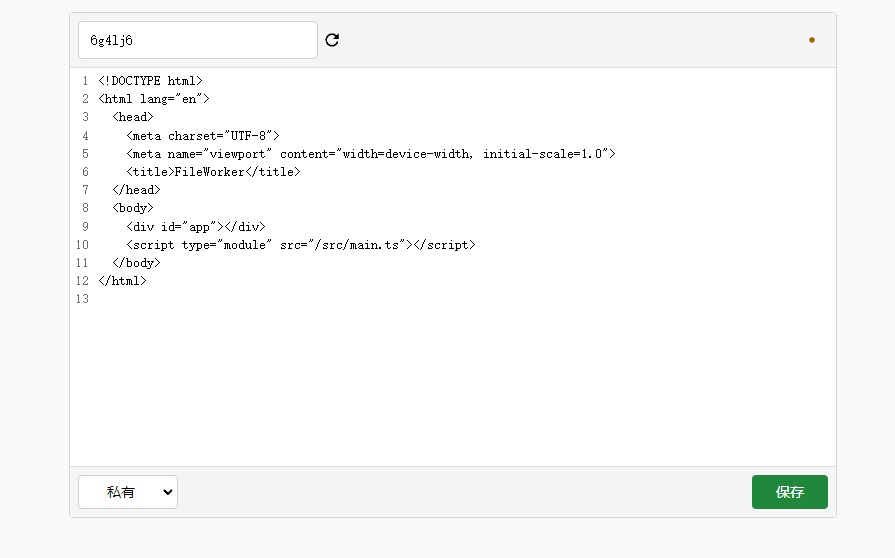Click line number 5 in the gutter
Image resolution: width=895 pixels, height=558 pixels.
click(x=85, y=154)
